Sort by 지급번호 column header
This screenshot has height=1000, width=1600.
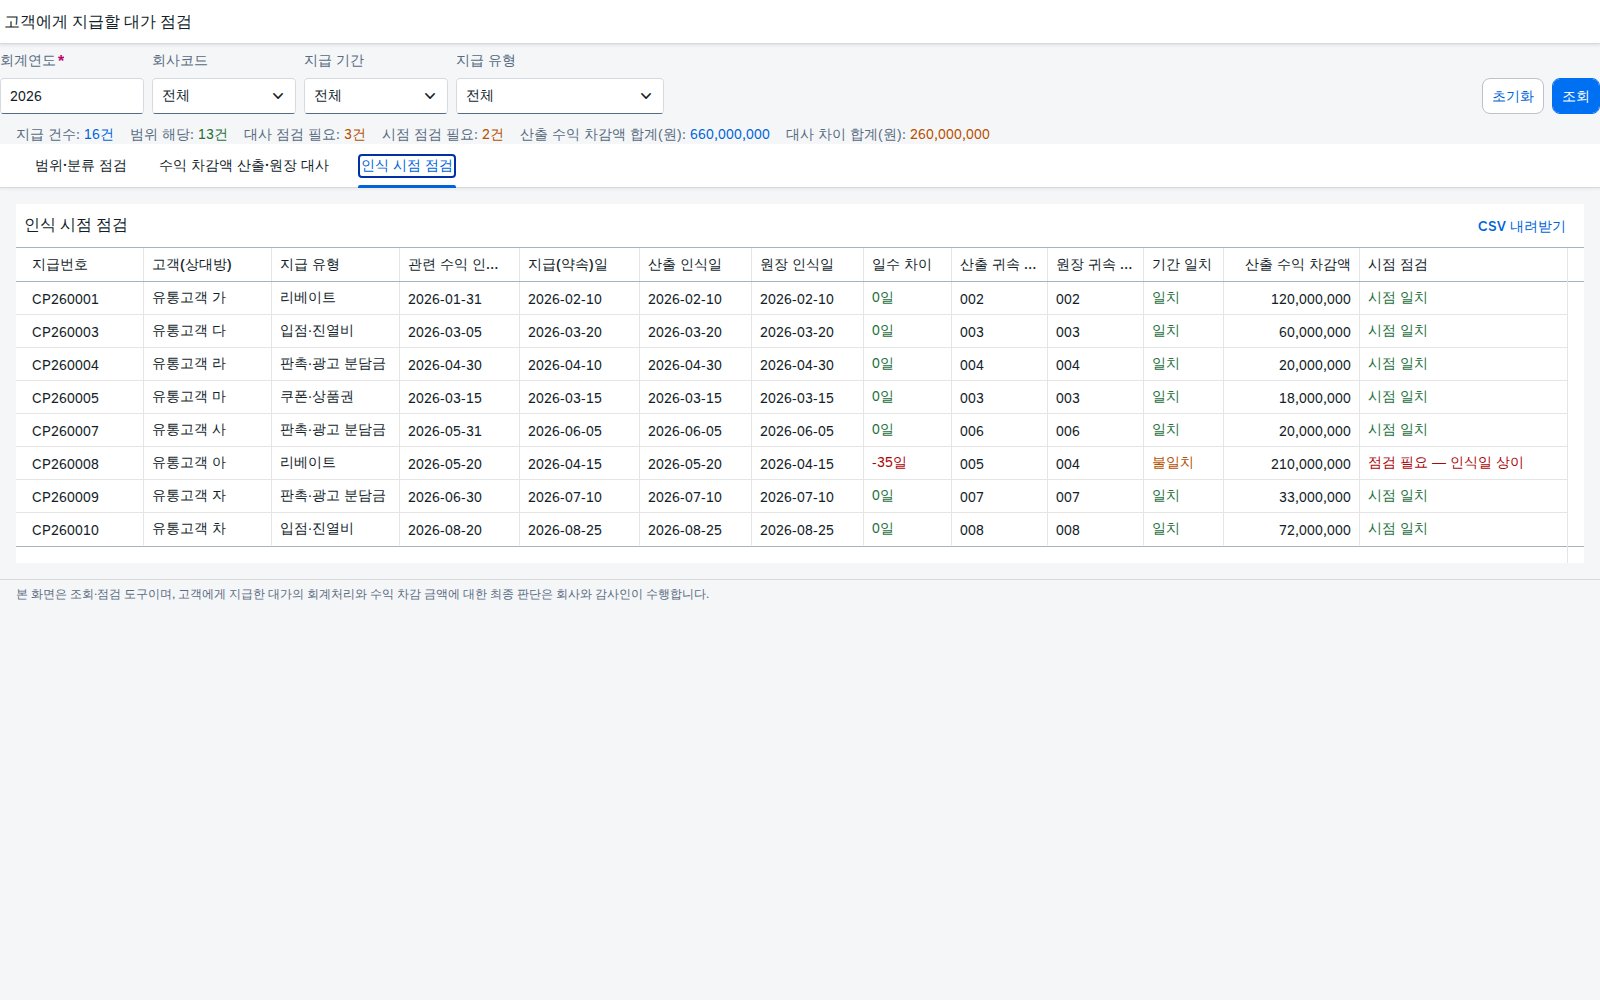(x=80, y=265)
